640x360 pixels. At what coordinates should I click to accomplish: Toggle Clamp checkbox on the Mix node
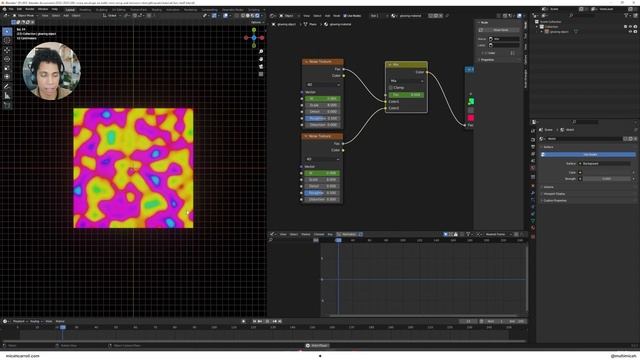pyautogui.click(x=391, y=88)
